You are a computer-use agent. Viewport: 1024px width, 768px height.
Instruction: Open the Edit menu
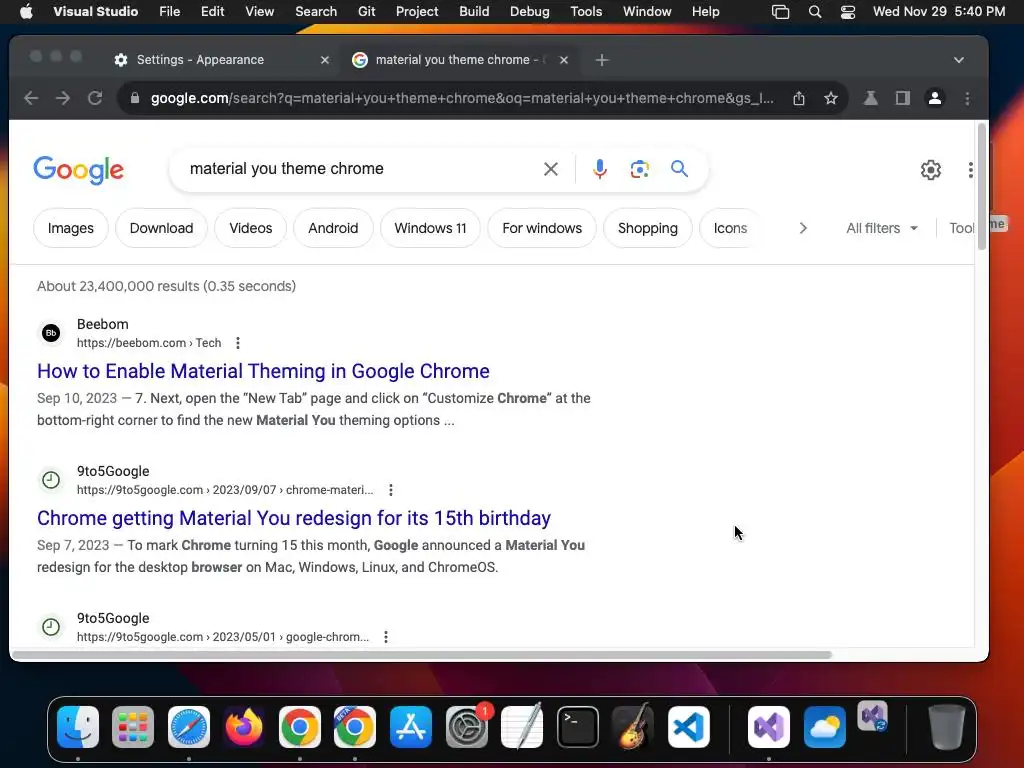[212, 11]
